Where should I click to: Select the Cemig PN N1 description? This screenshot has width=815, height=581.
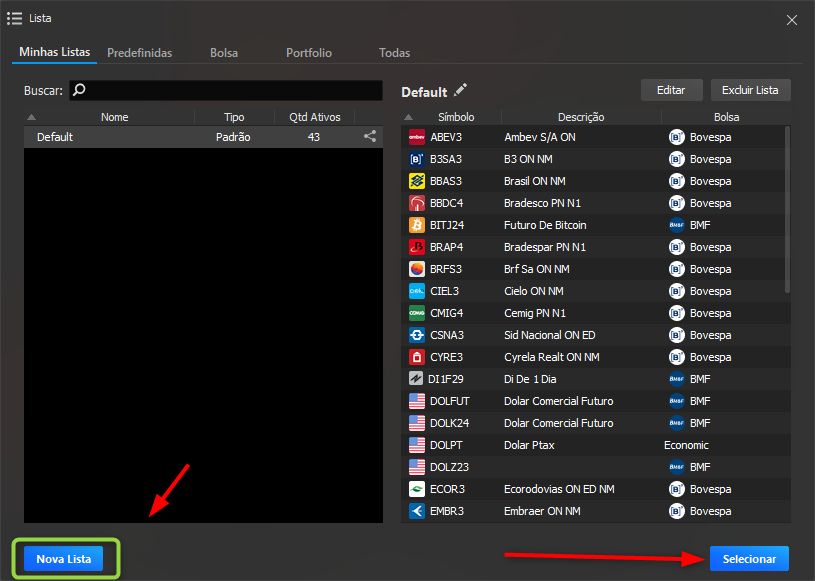coord(535,313)
